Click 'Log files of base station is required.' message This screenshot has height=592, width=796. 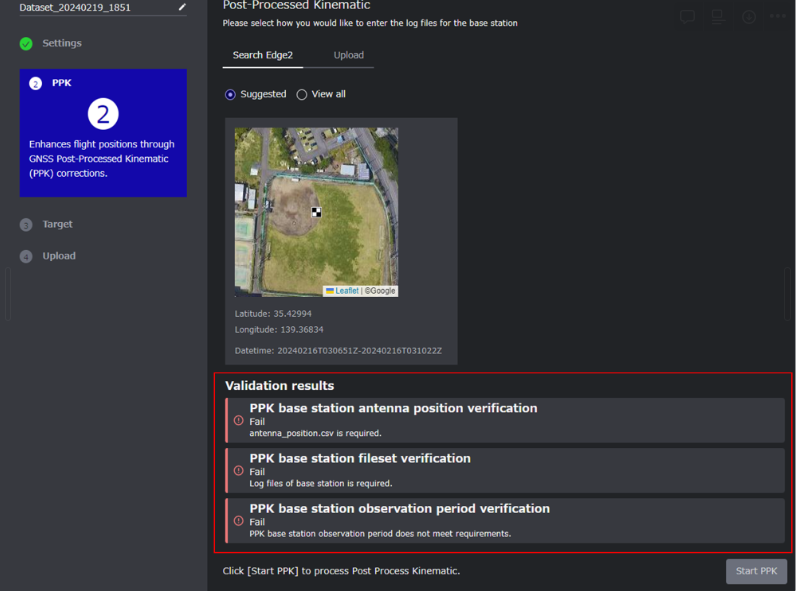pyautogui.click(x=320, y=484)
